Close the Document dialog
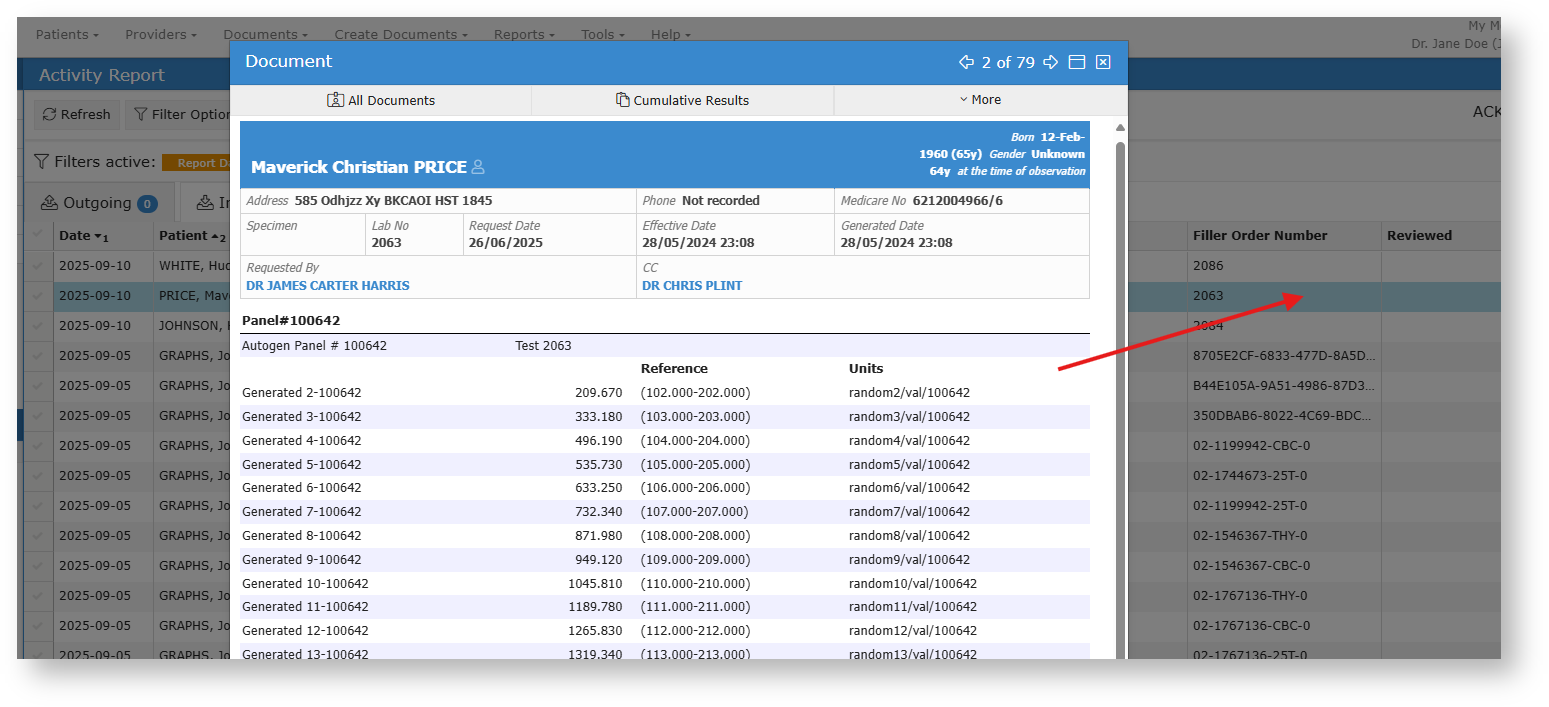This screenshot has width=1549, height=707. (x=1103, y=62)
